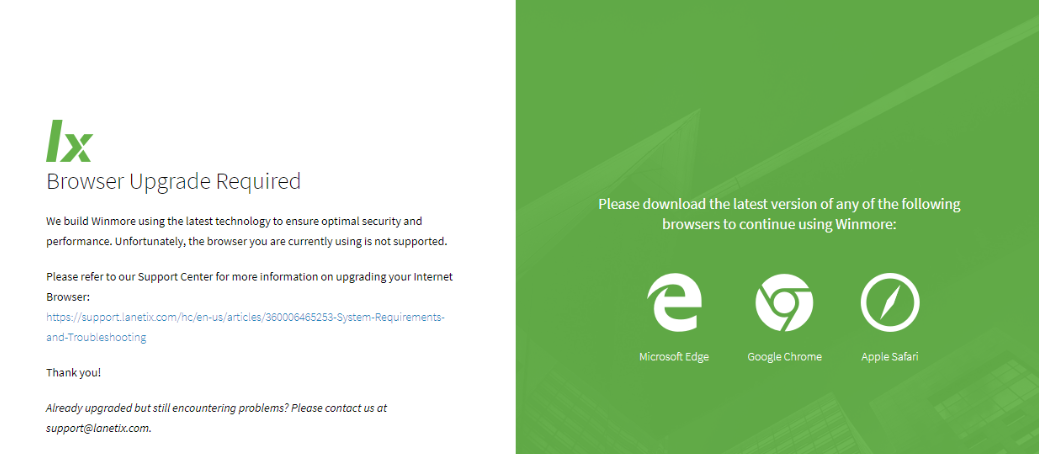This screenshot has width=1039, height=454.
Task: Click the Apple Safari text label
Action: coord(890,357)
